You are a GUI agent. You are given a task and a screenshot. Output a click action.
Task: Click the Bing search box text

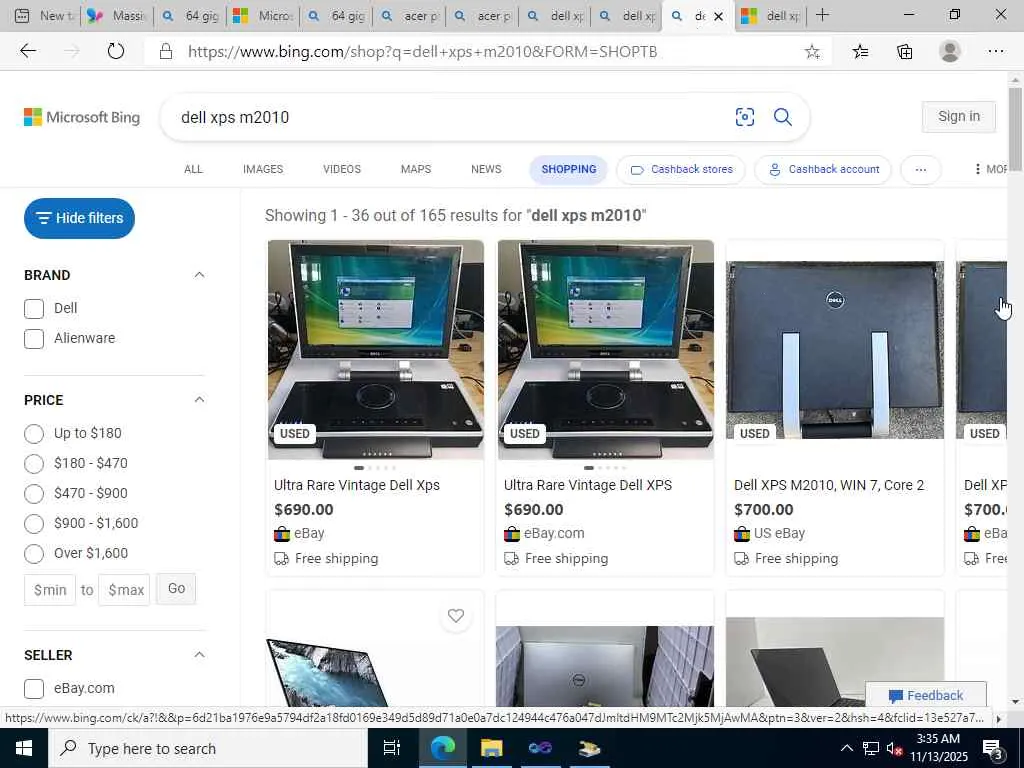(235, 118)
